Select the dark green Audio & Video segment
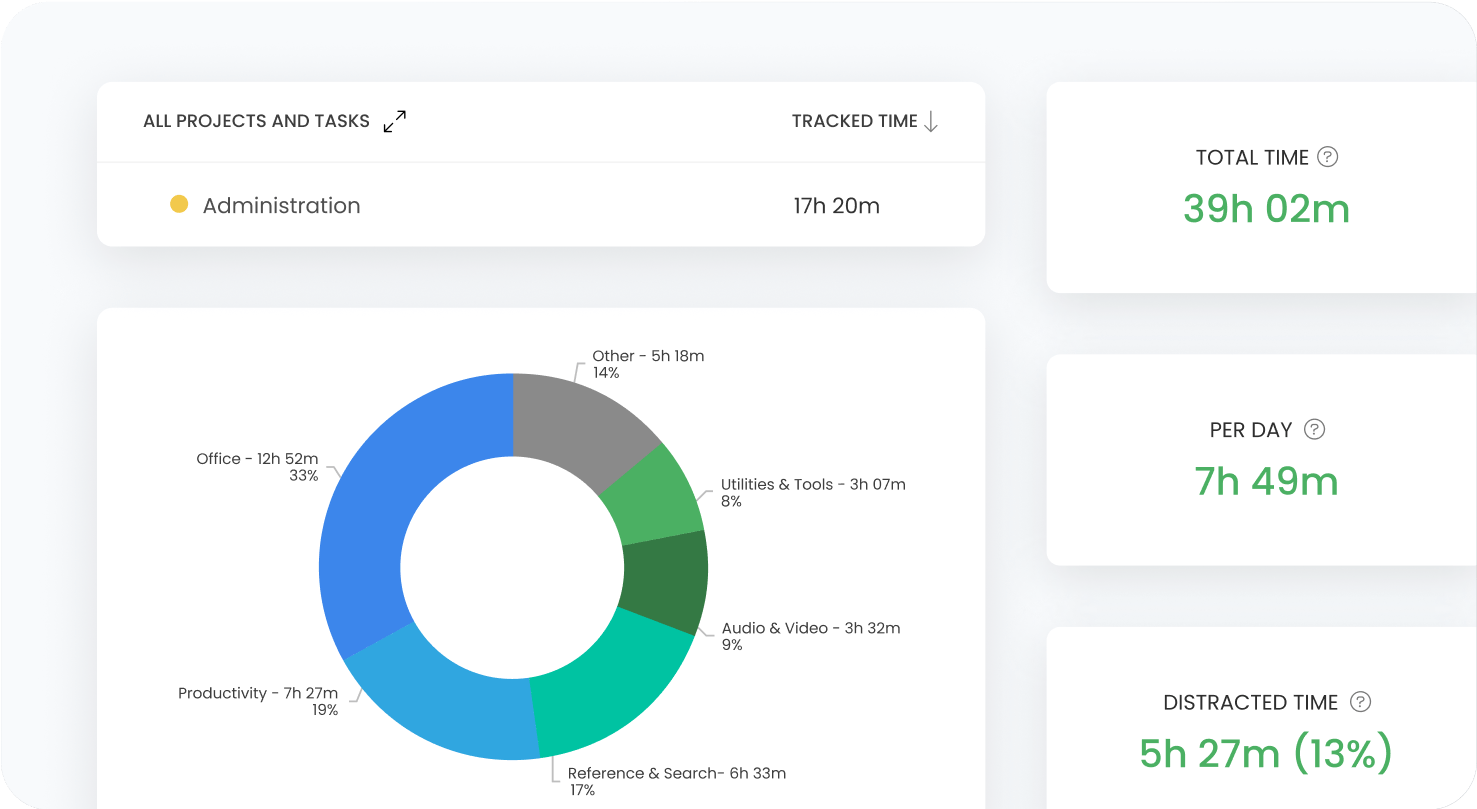 tap(665, 582)
